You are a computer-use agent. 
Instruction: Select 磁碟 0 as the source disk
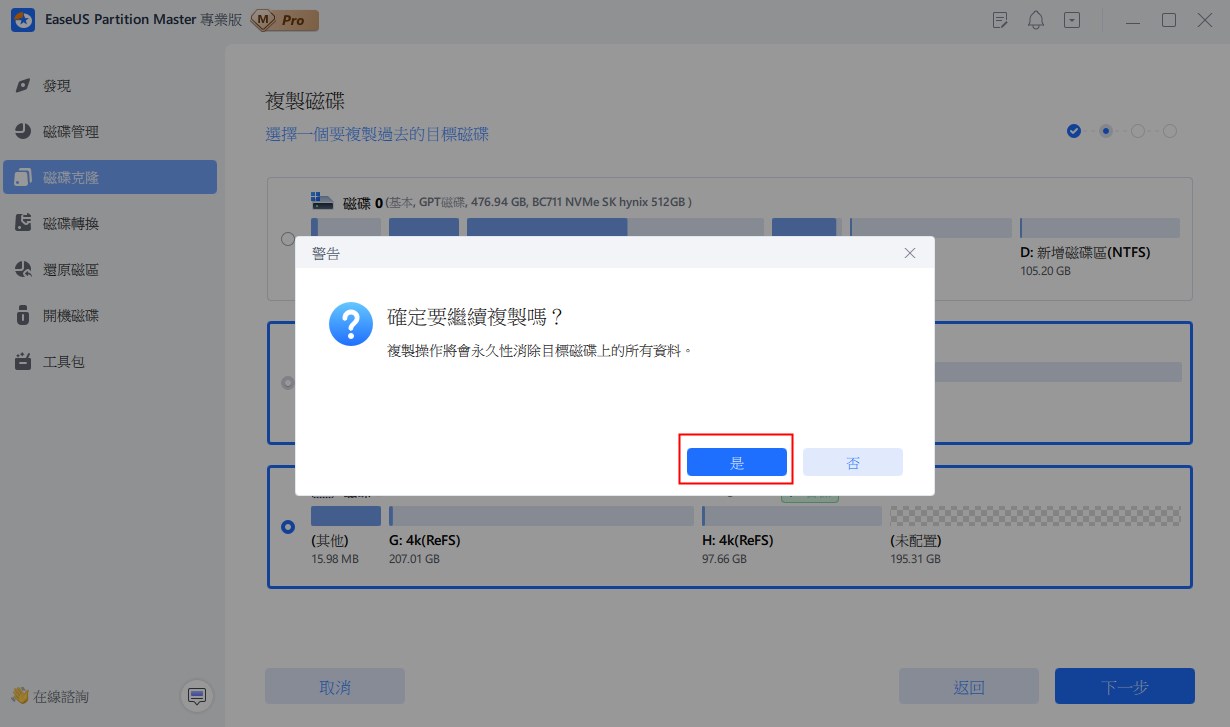coord(288,239)
